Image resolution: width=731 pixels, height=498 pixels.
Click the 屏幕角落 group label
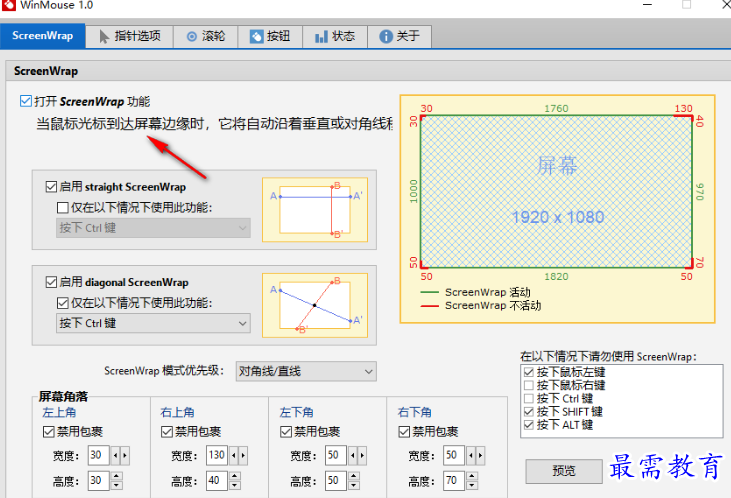(63, 396)
